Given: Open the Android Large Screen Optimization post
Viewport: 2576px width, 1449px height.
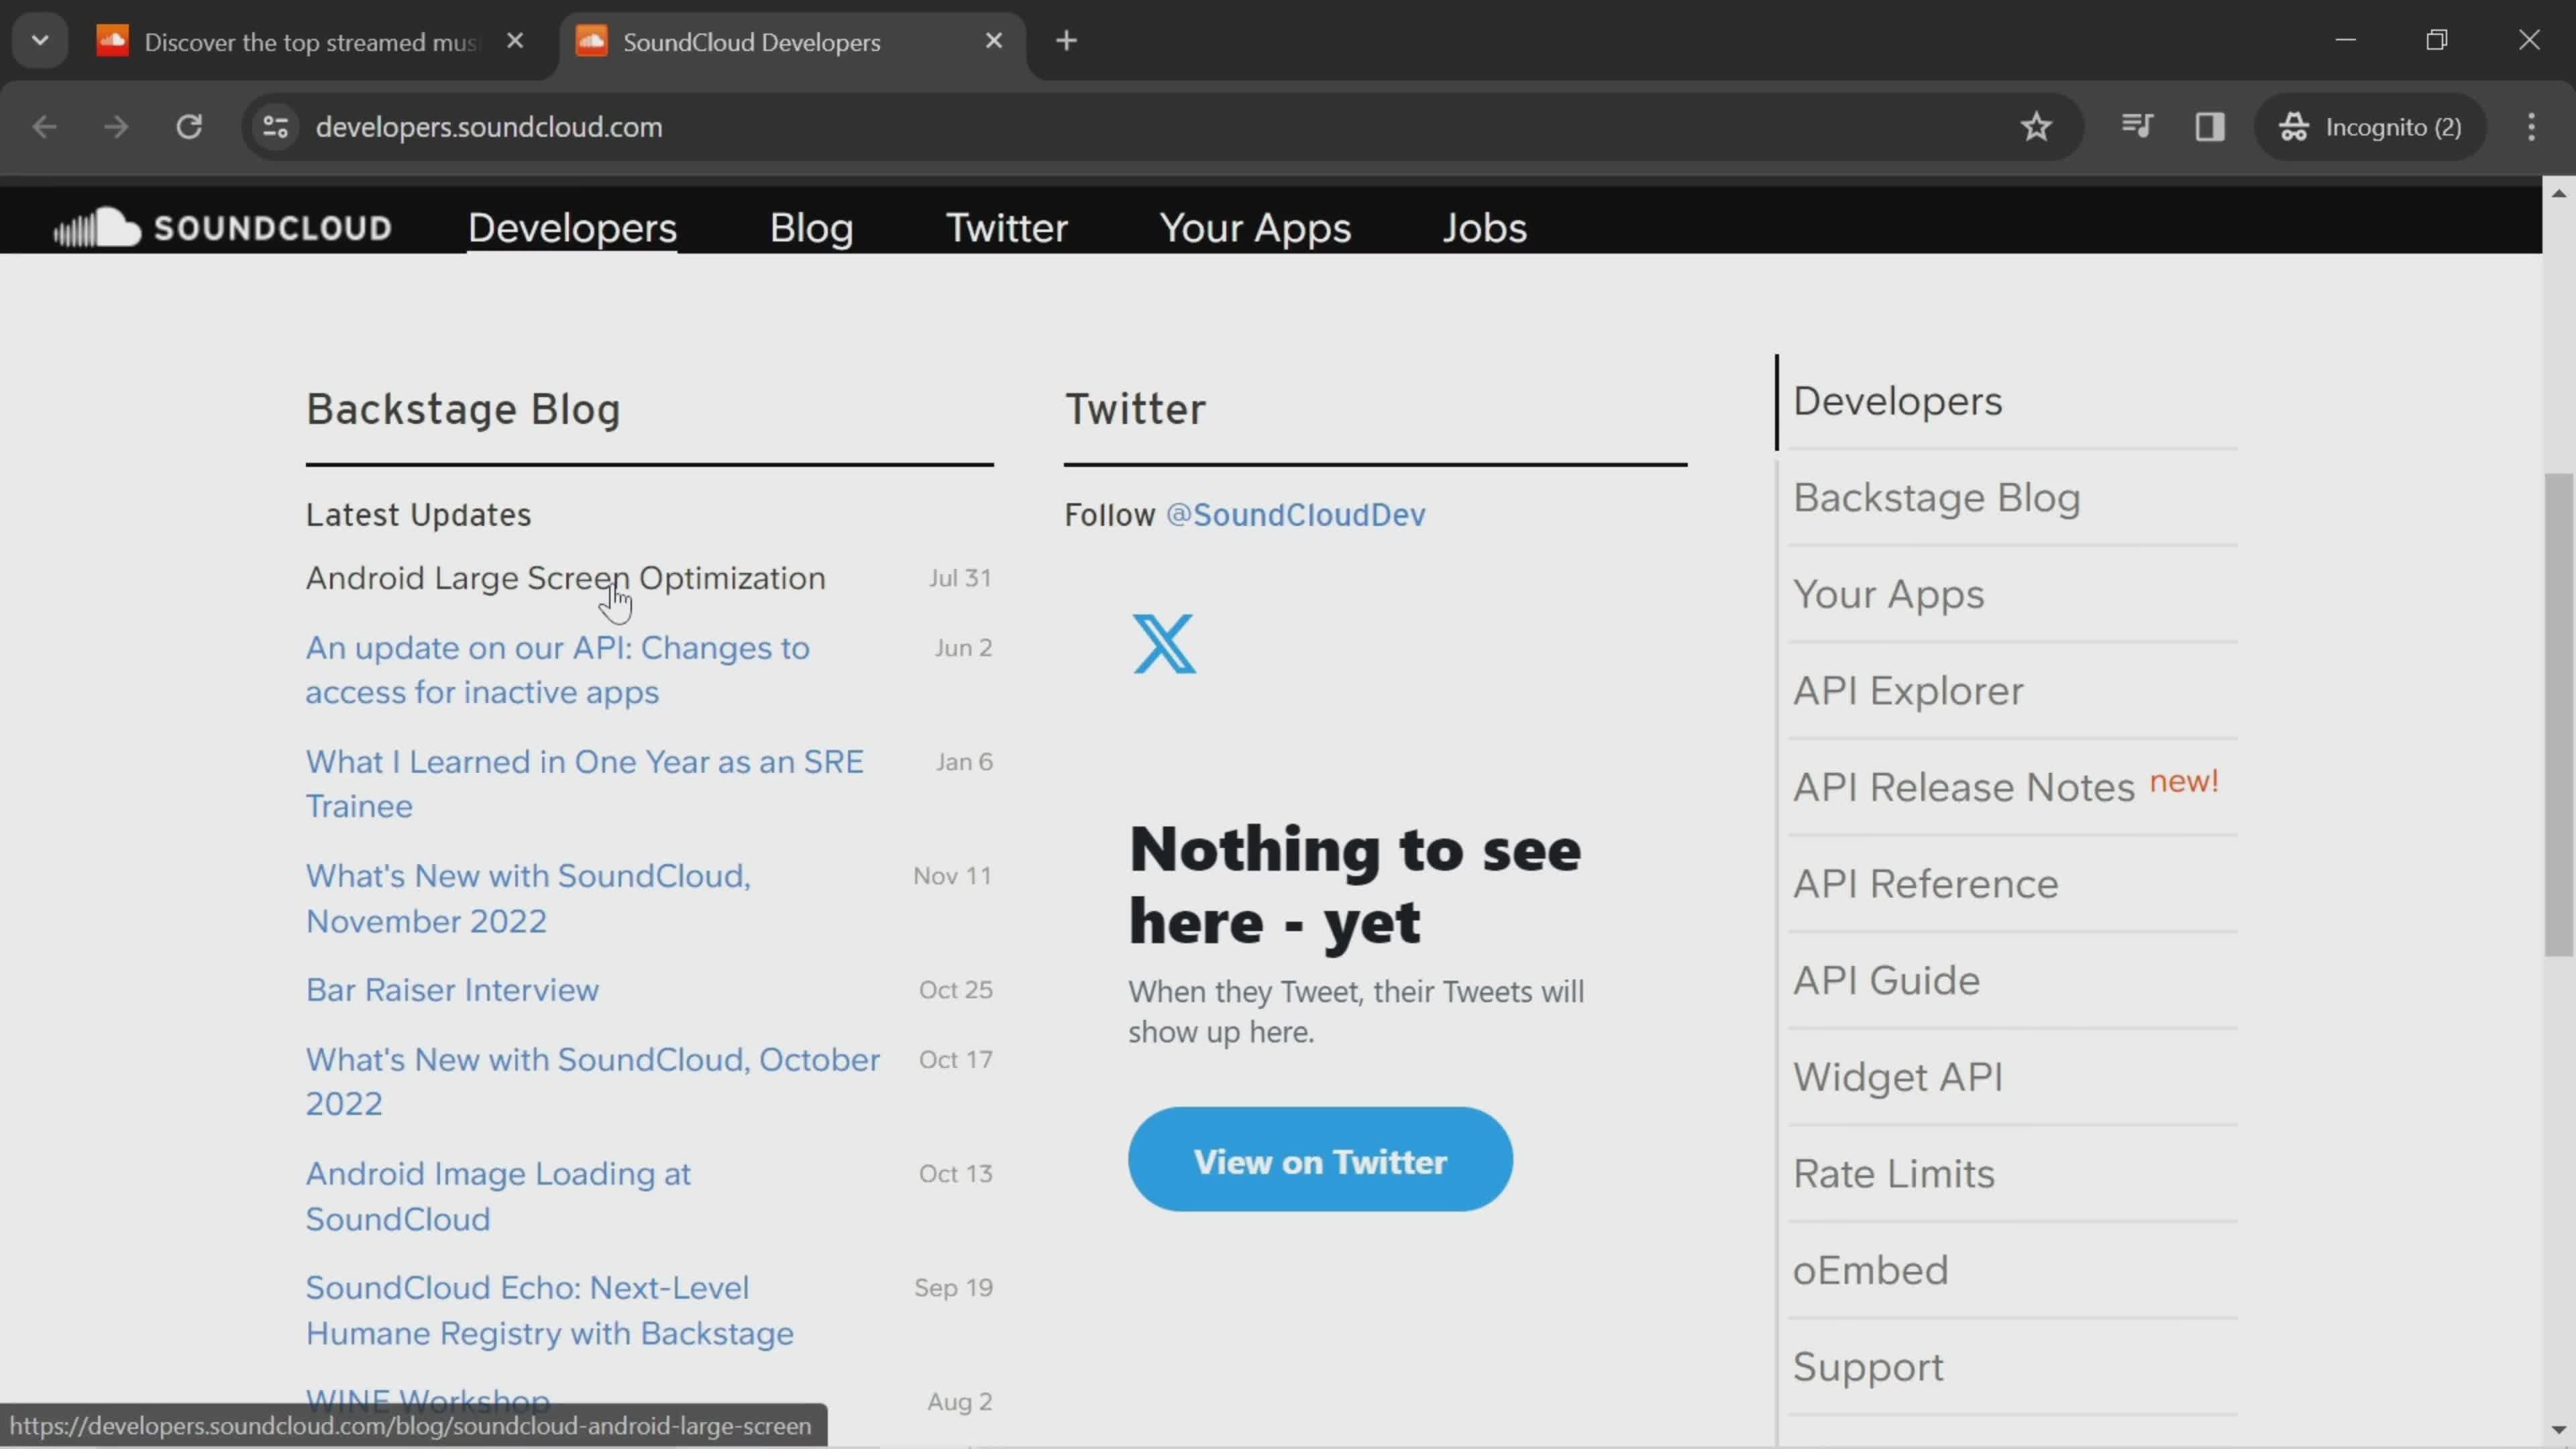Looking at the screenshot, I should [565, 578].
